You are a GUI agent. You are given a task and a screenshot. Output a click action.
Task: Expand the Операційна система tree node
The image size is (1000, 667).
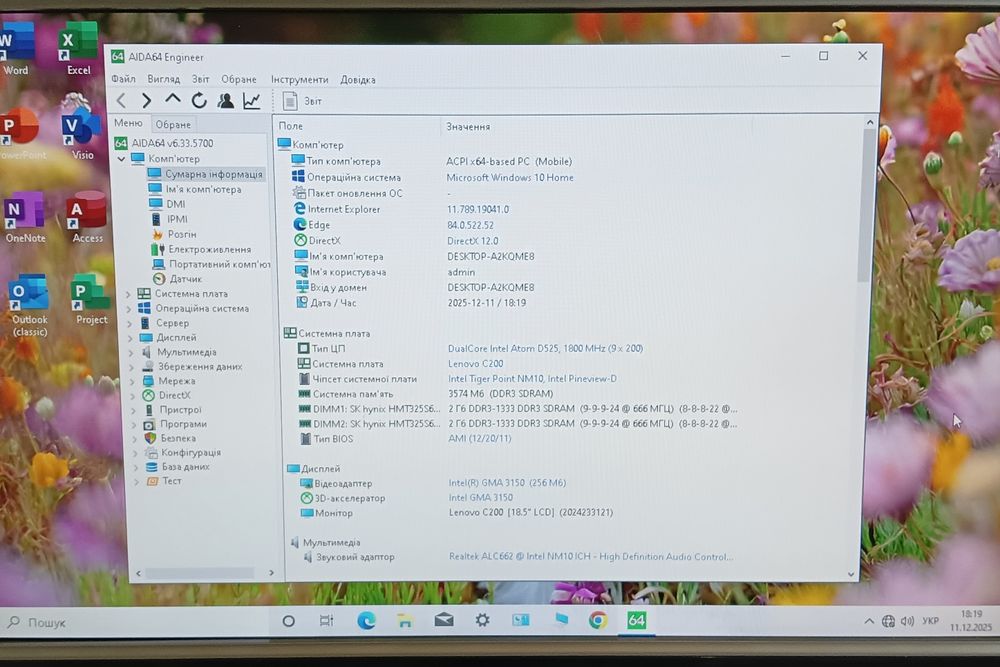pyautogui.click(x=129, y=309)
